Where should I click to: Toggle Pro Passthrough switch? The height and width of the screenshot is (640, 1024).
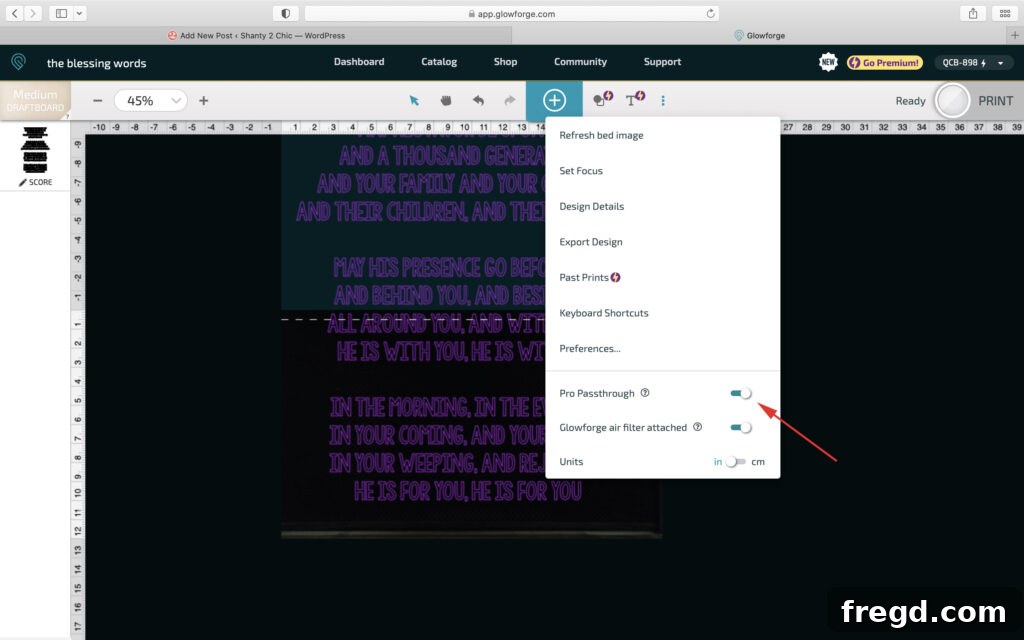741,393
